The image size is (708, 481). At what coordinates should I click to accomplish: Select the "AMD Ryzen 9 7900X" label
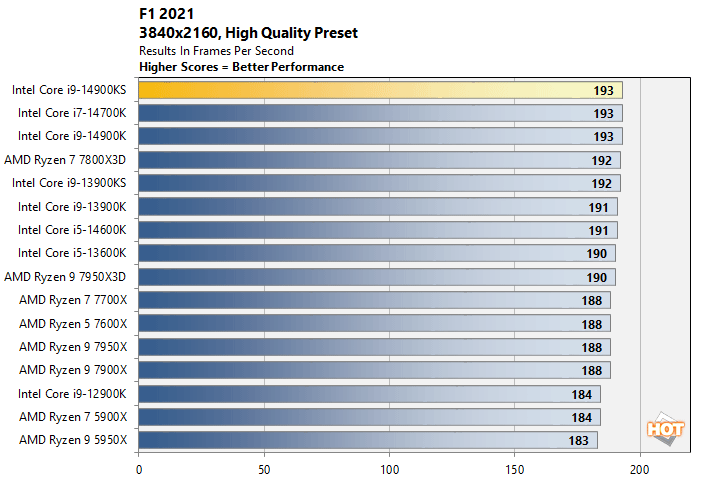(x=73, y=370)
